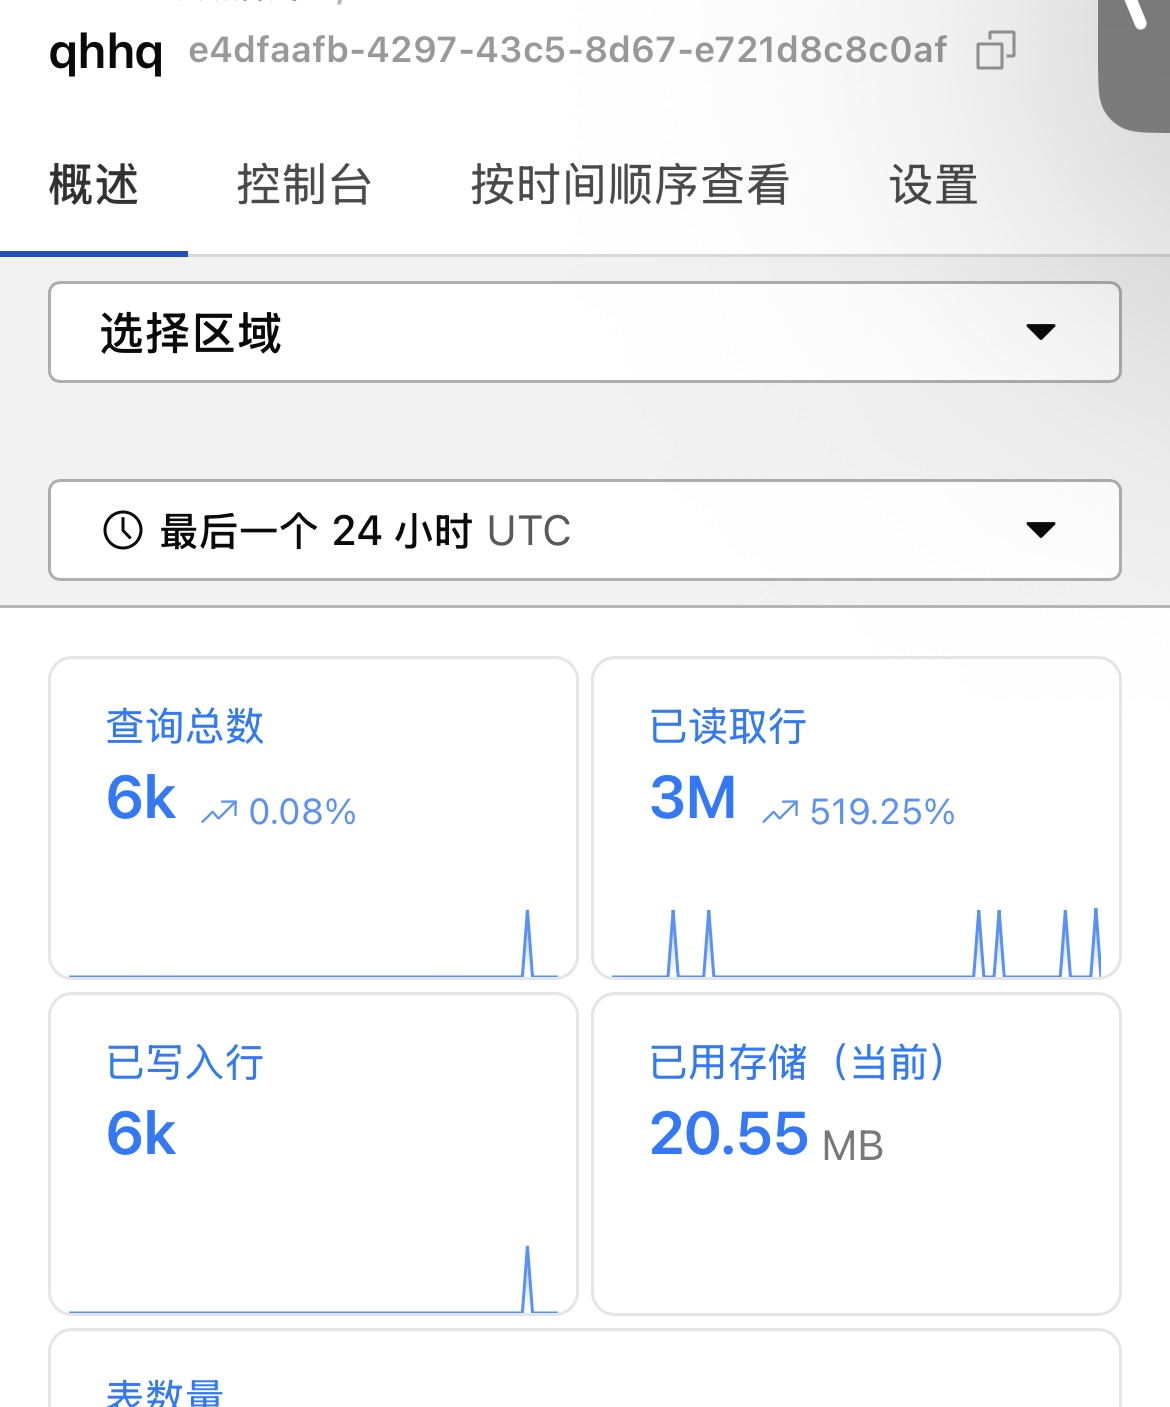Click the upward trend arrow beside 519.25%

pos(780,810)
